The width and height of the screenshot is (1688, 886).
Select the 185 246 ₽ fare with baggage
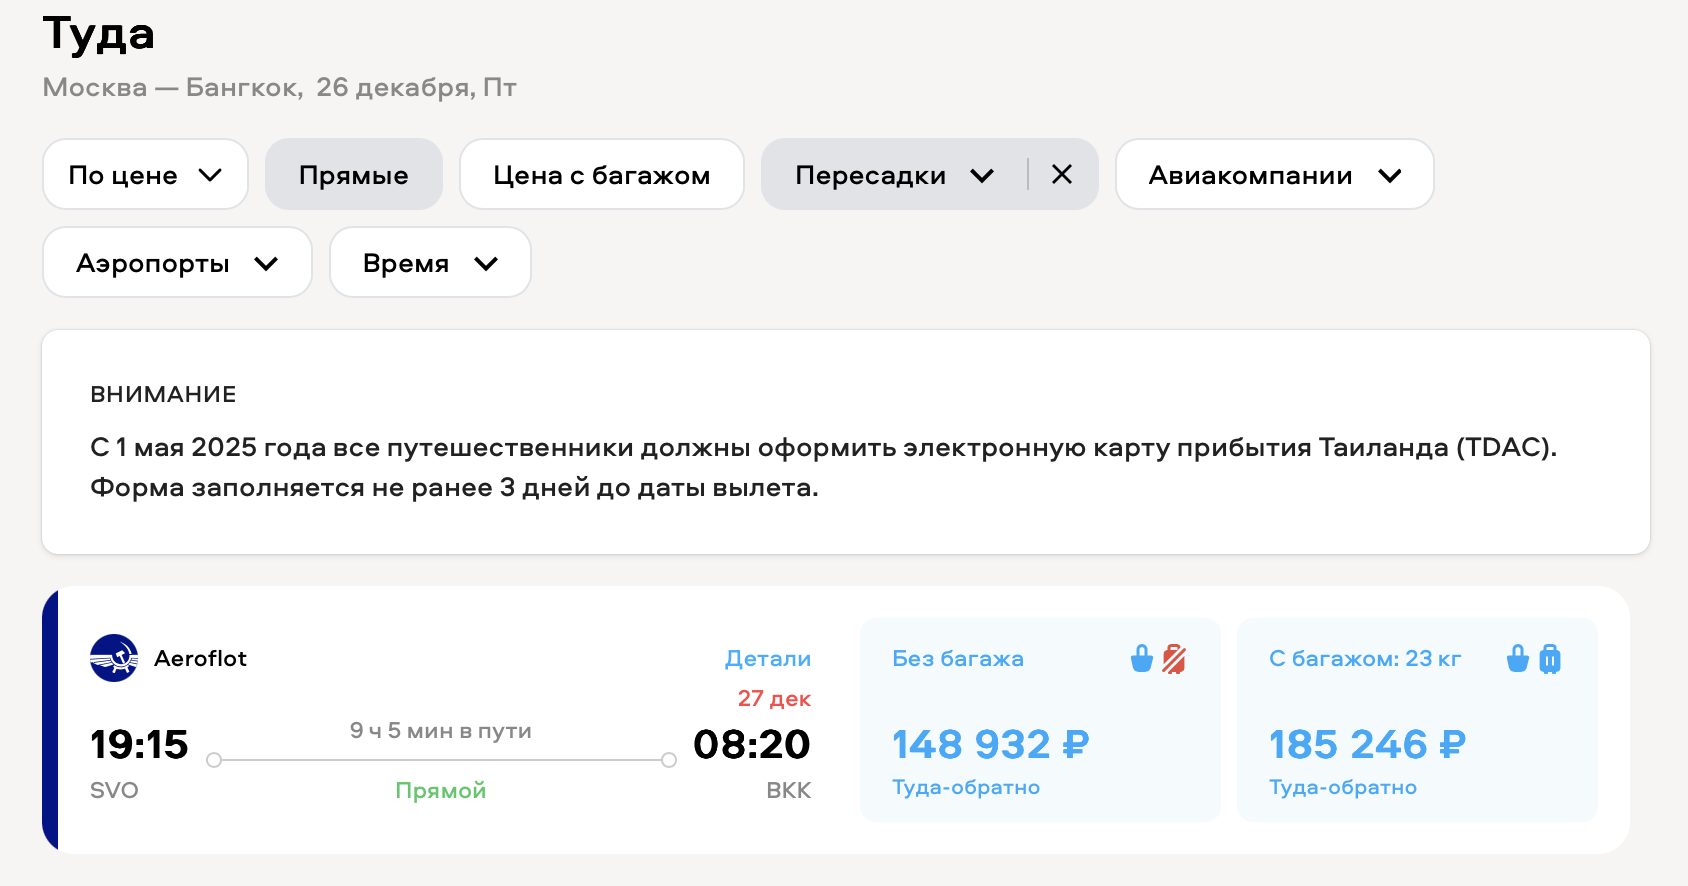[x=1367, y=745]
